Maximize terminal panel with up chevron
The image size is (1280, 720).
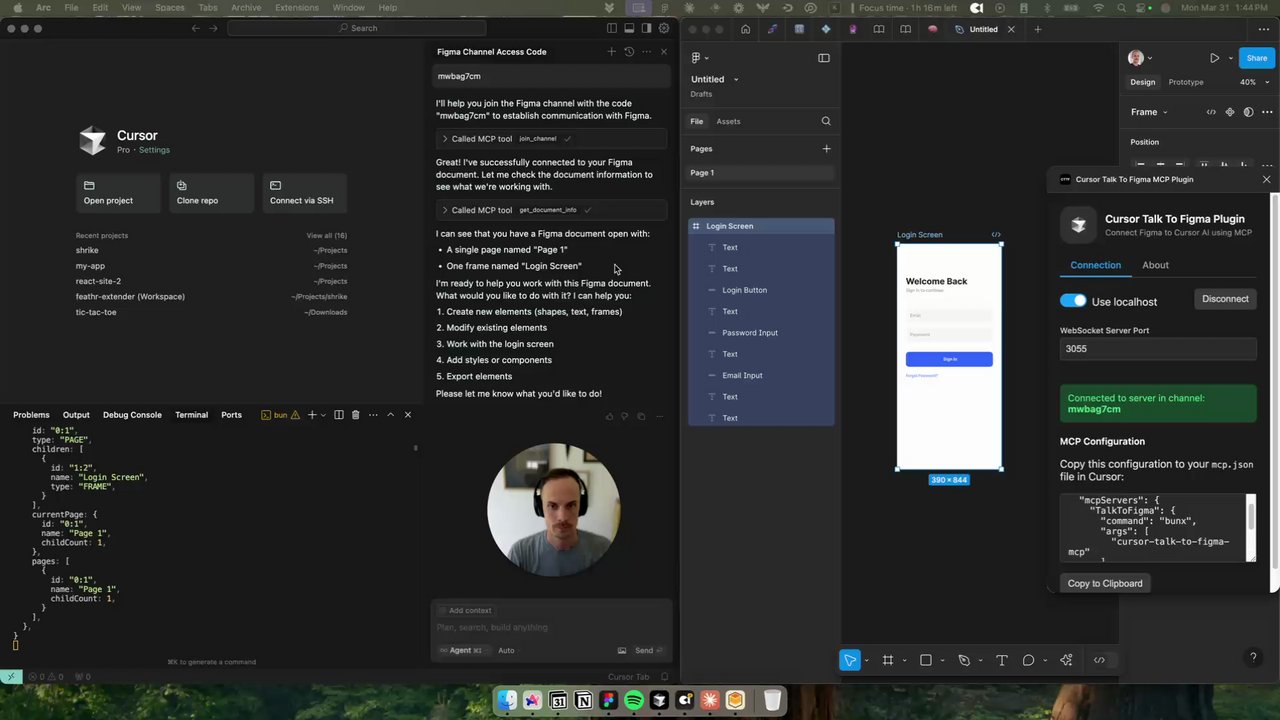[x=391, y=415]
